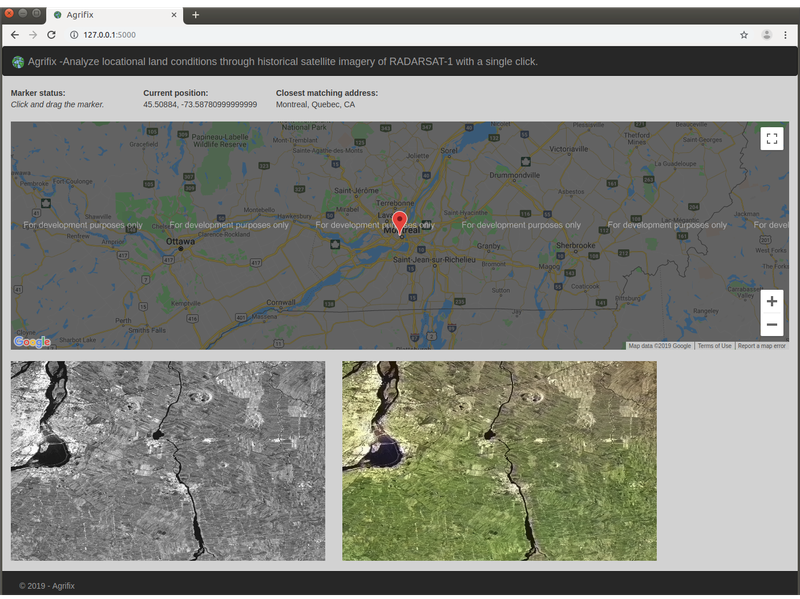This screenshot has width=800, height=599.
Task: Bookmark this page with the star icon
Action: pos(744,34)
